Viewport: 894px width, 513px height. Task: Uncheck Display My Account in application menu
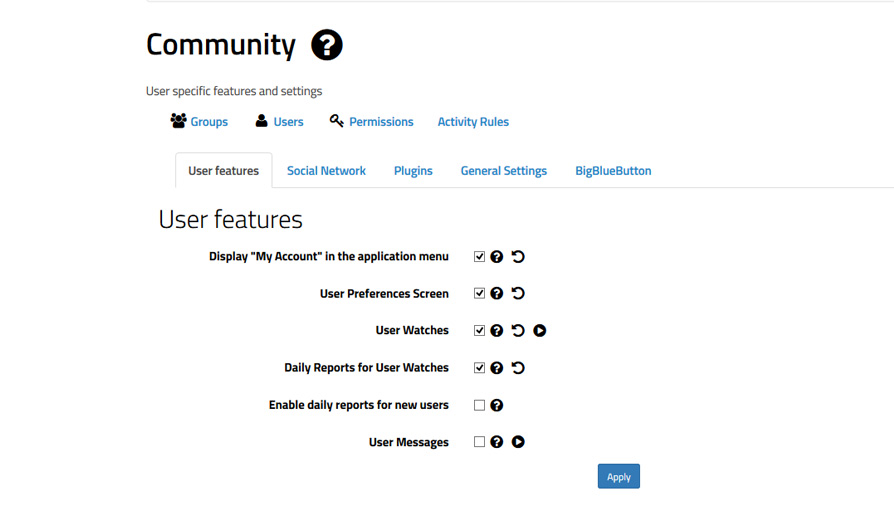pos(479,256)
